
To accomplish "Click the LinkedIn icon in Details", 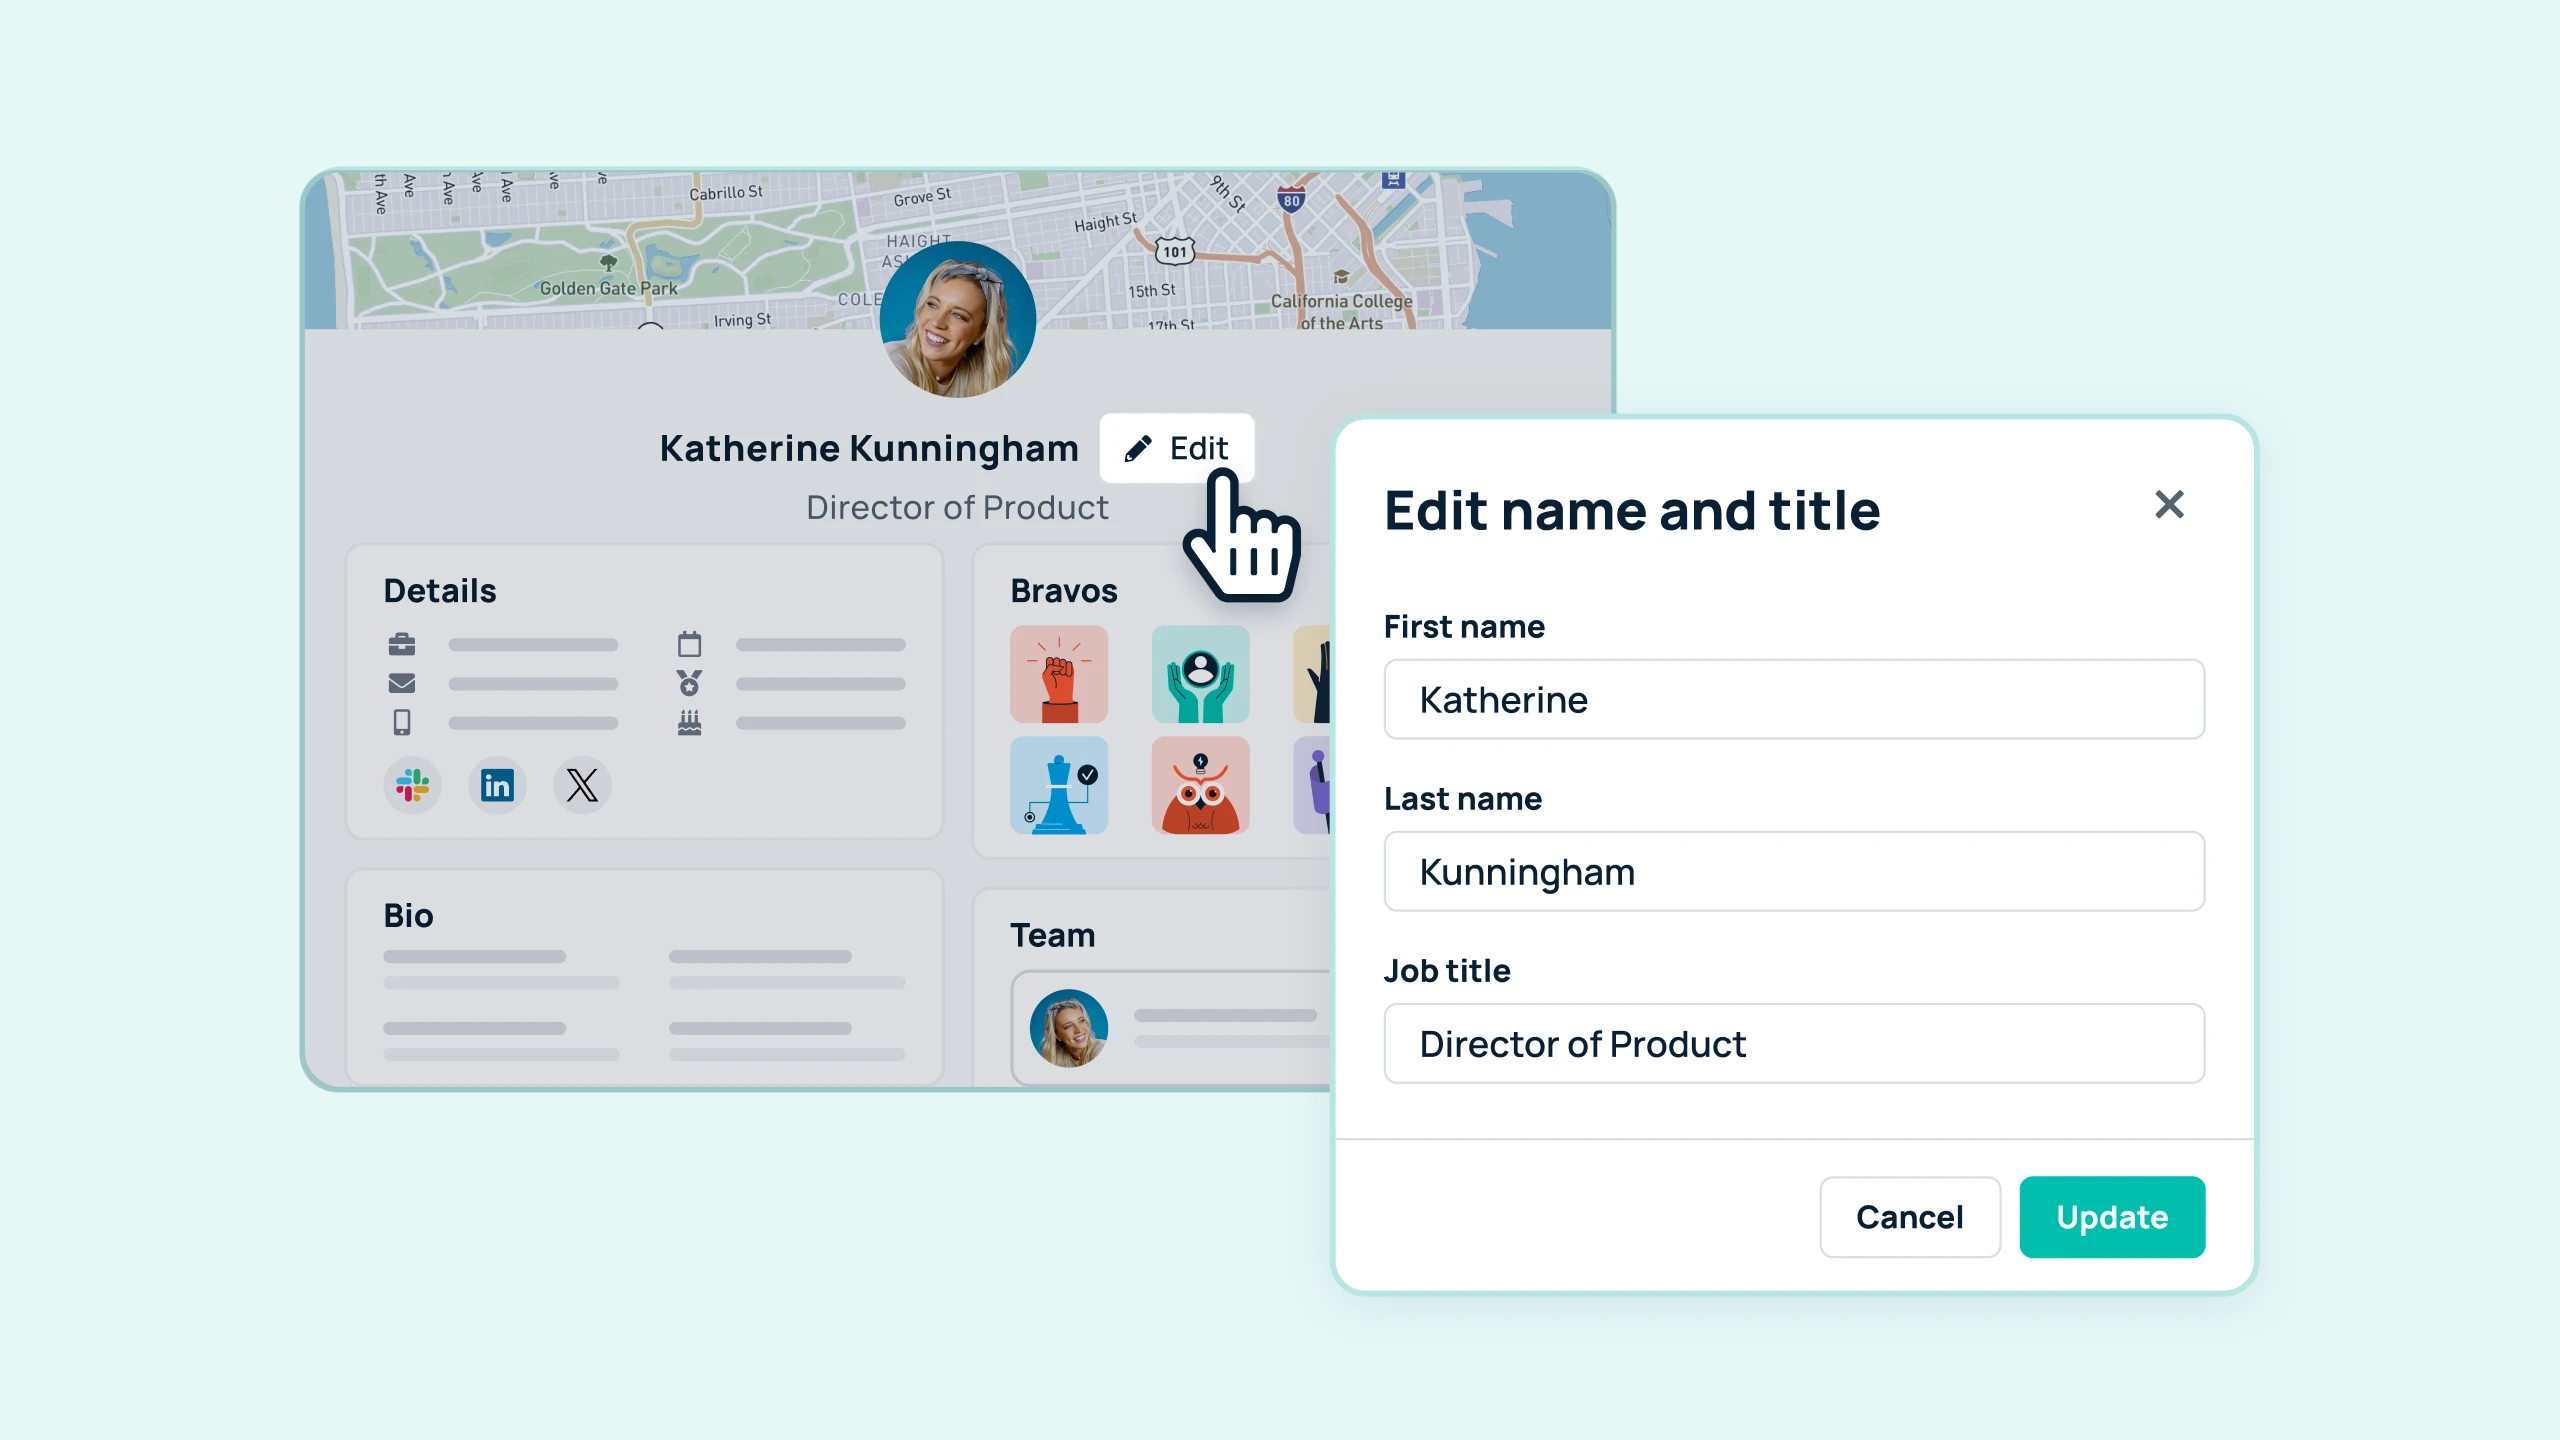I will 499,784.
